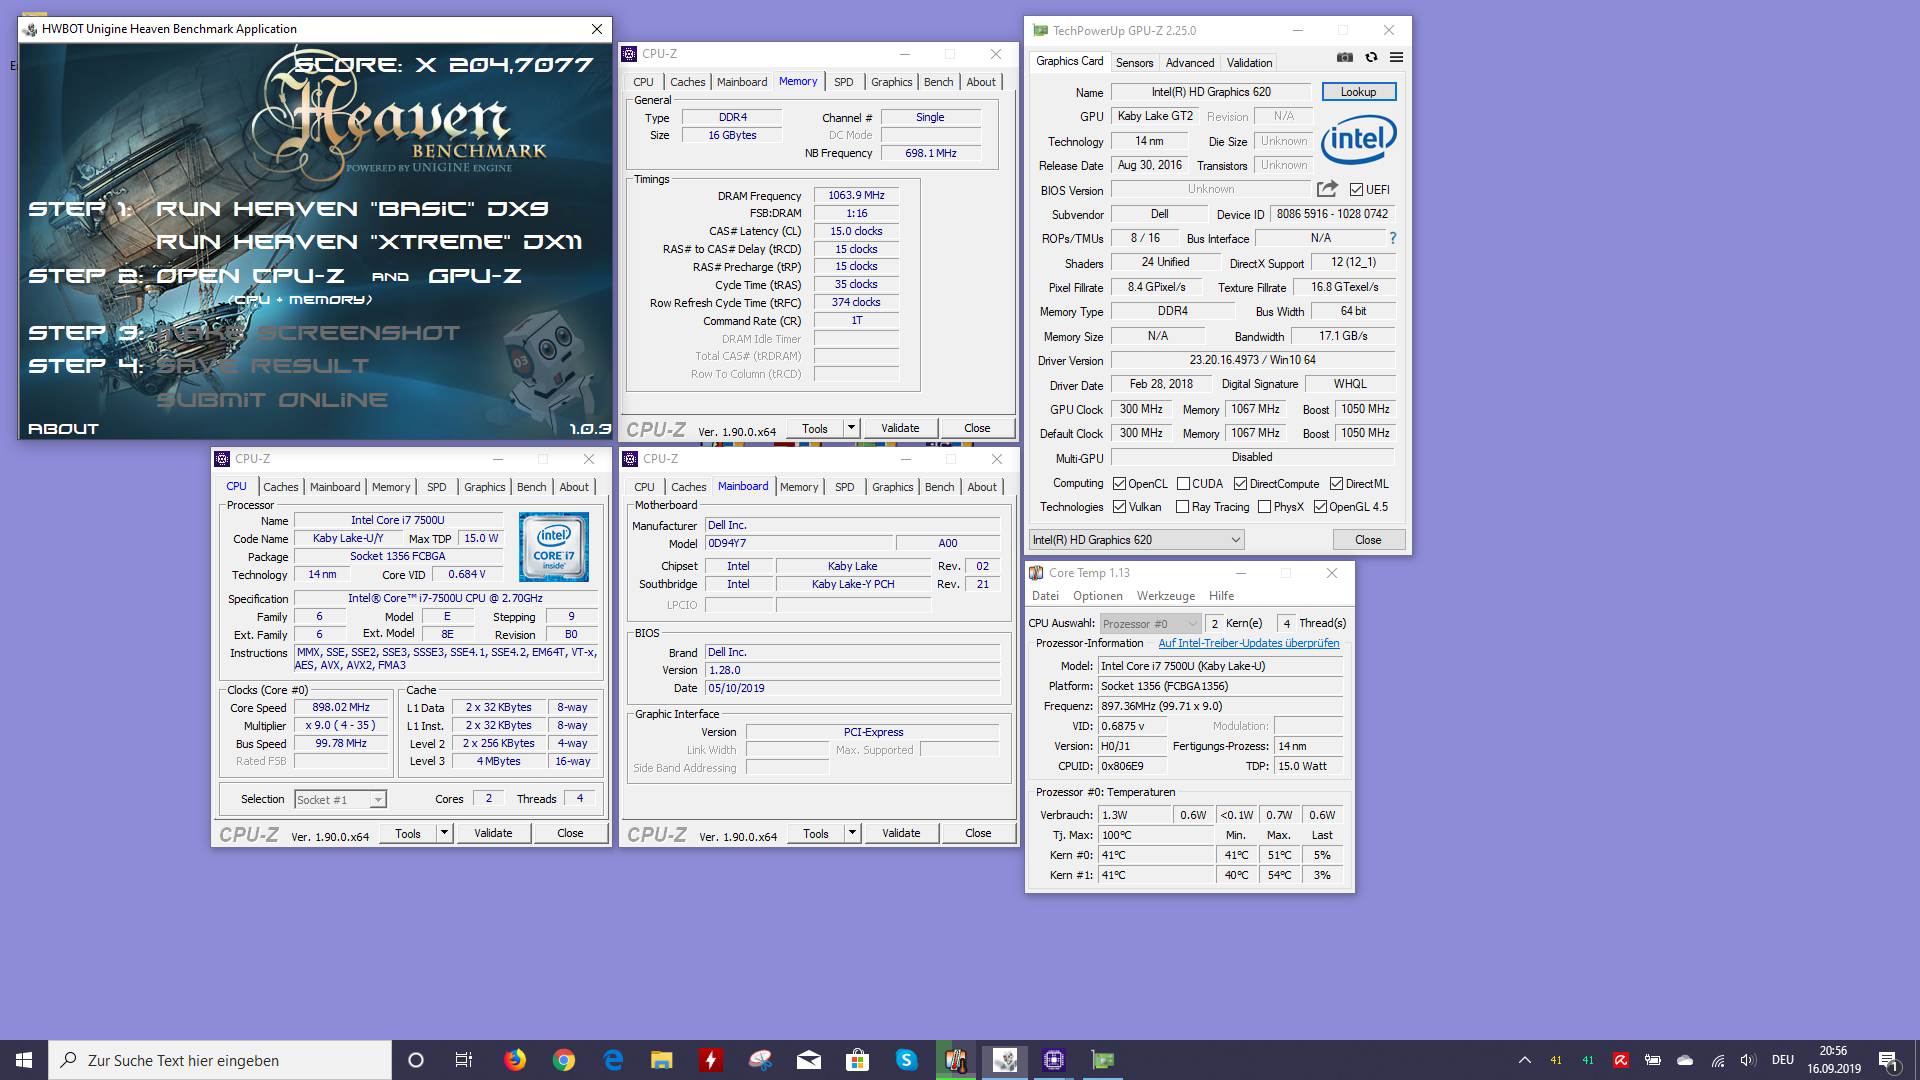The image size is (1920, 1080).
Task: Open File Explorer from the taskbar
Action: 662,1060
